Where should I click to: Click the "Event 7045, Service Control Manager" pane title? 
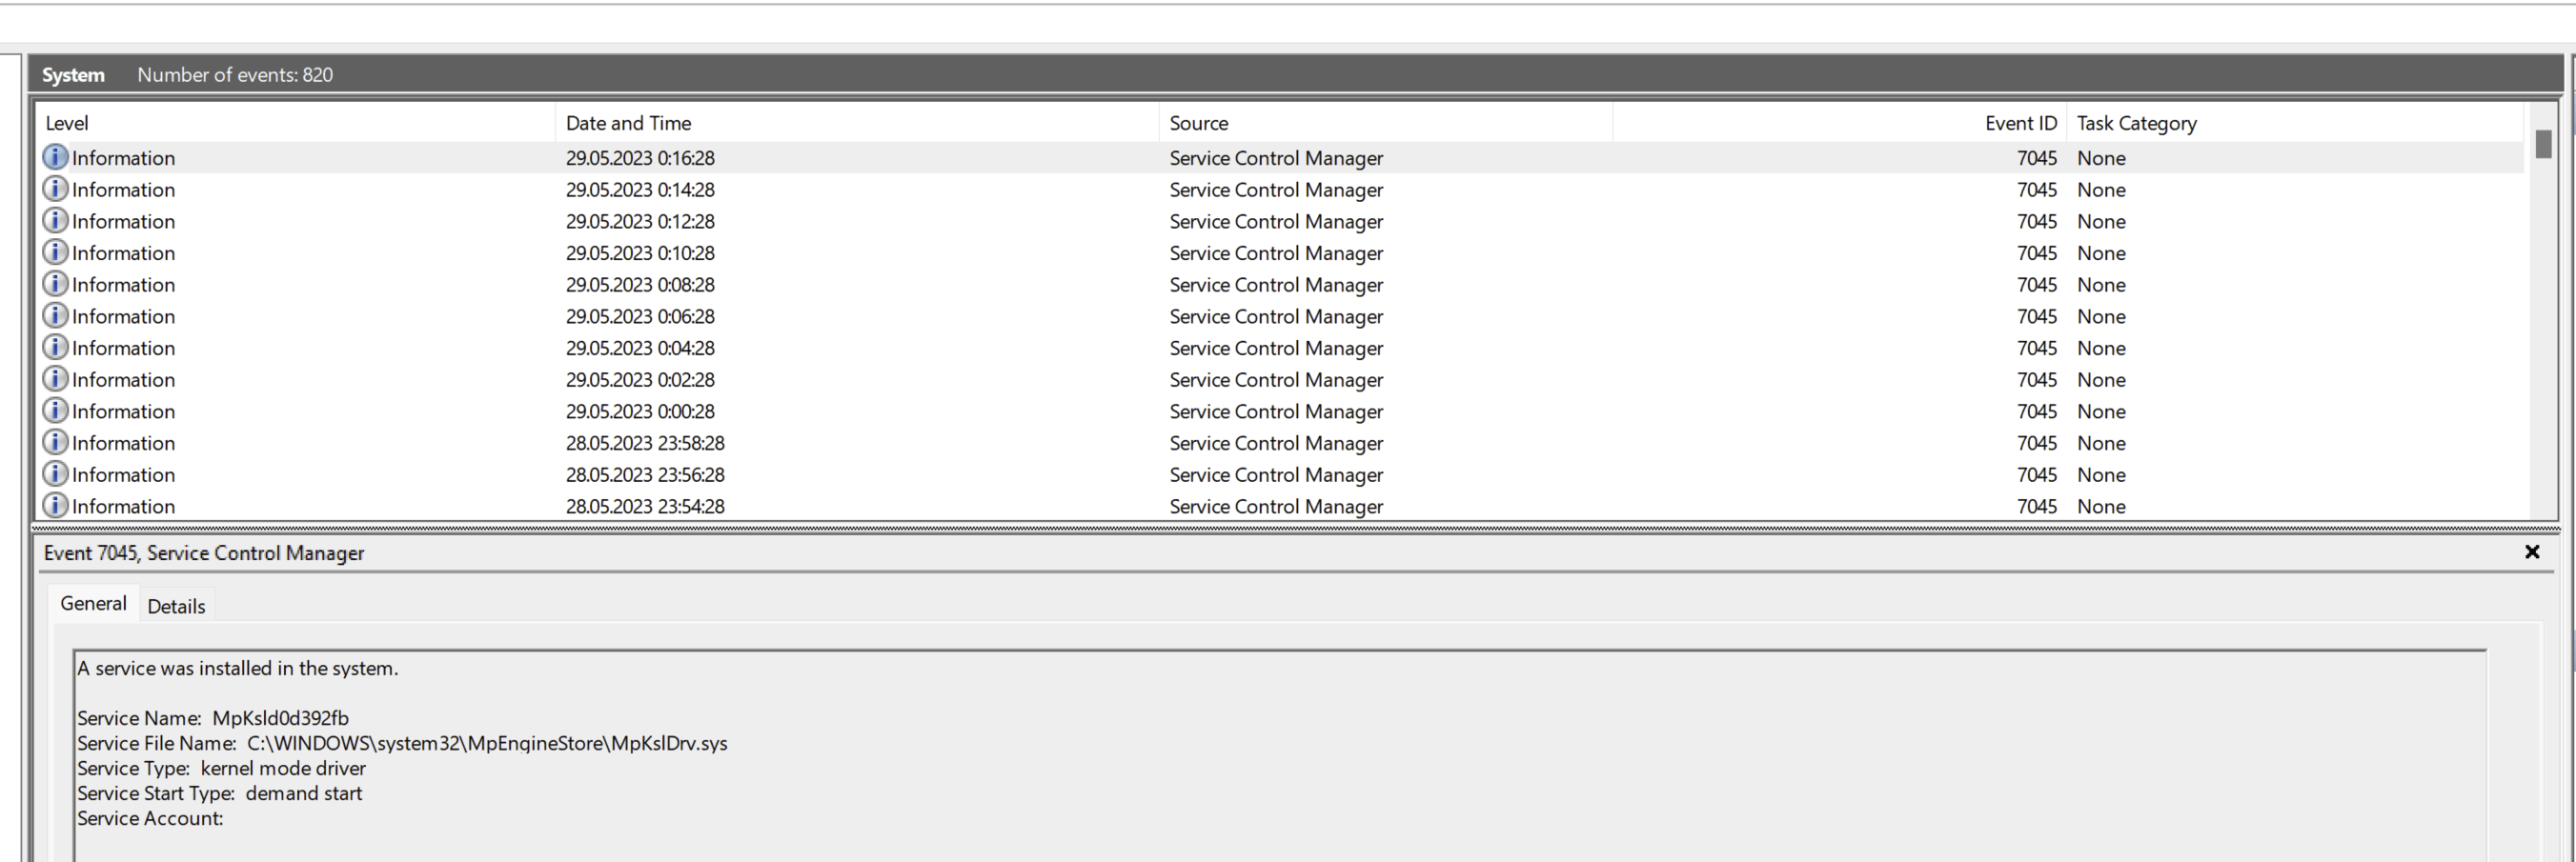(204, 553)
